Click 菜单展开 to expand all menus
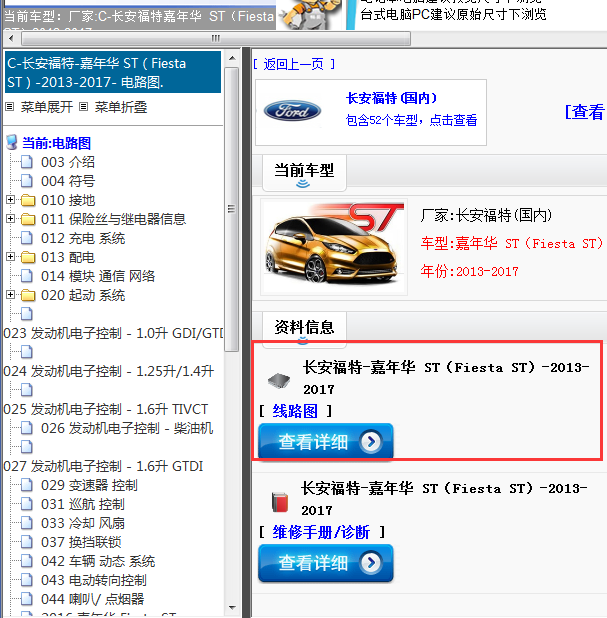This screenshot has width=607, height=618. (47, 107)
